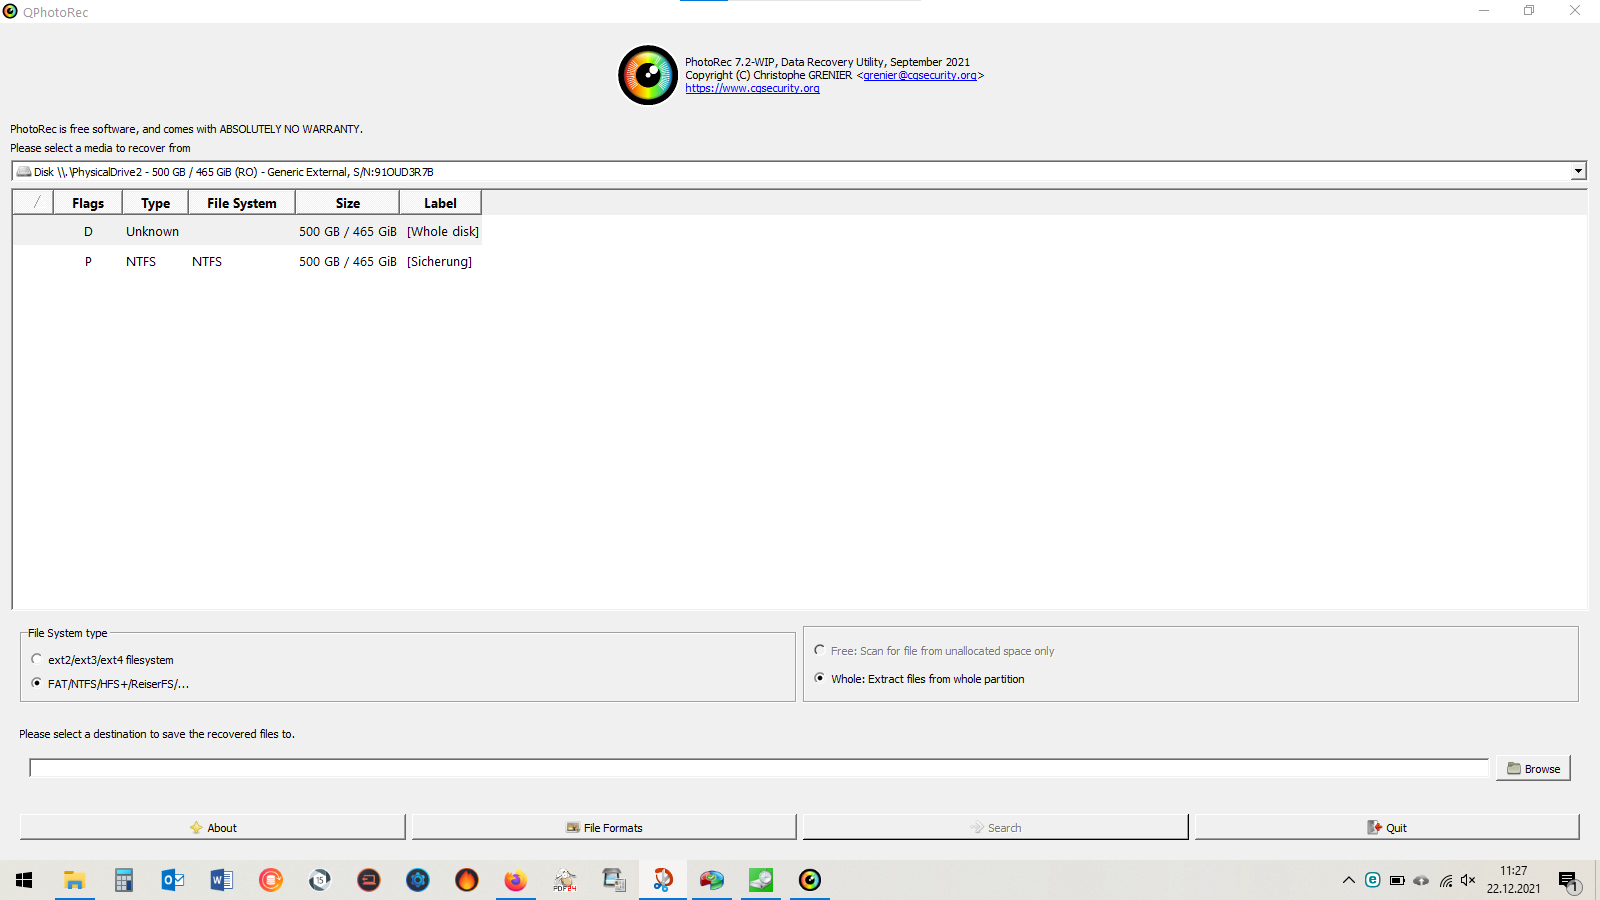The image size is (1600, 900).
Task: Select the NTFS Sicherung partition row
Action: [247, 261]
